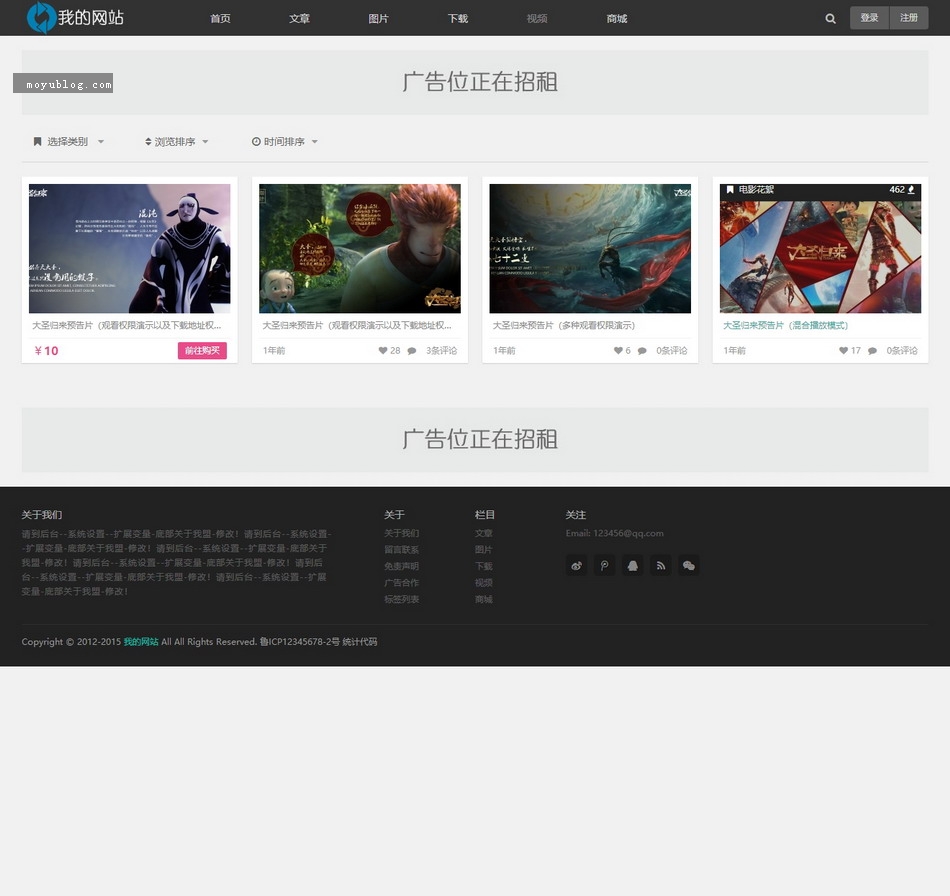The height and width of the screenshot is (896, 950).
Task: Click the 鲁ICP12345678-2号 record text
Action: [x=299, y=642]
